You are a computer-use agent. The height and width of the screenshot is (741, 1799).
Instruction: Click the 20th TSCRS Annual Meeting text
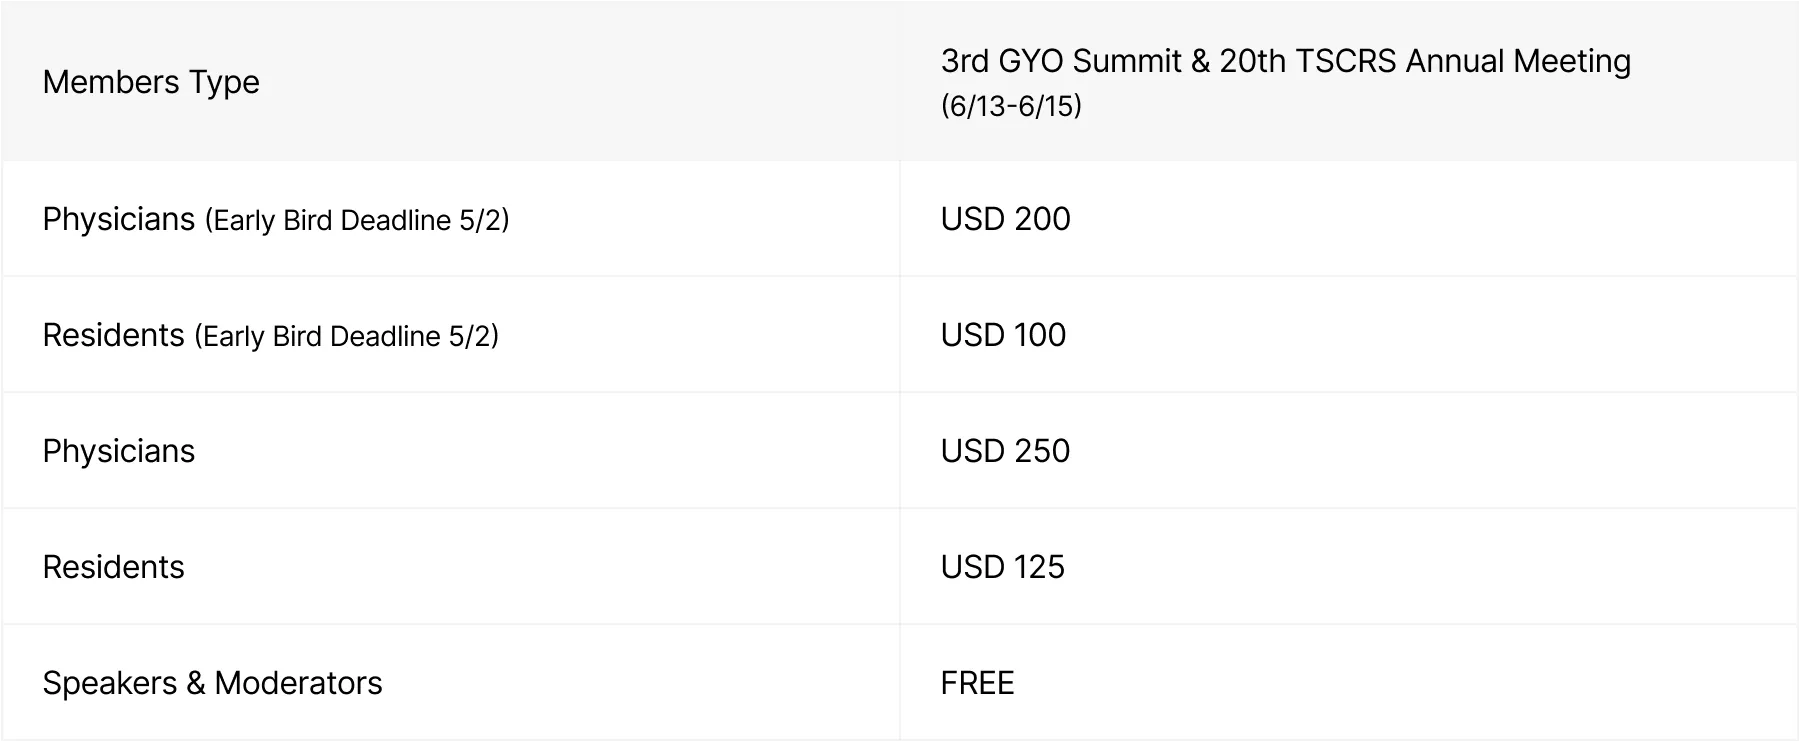(1425, 61)
